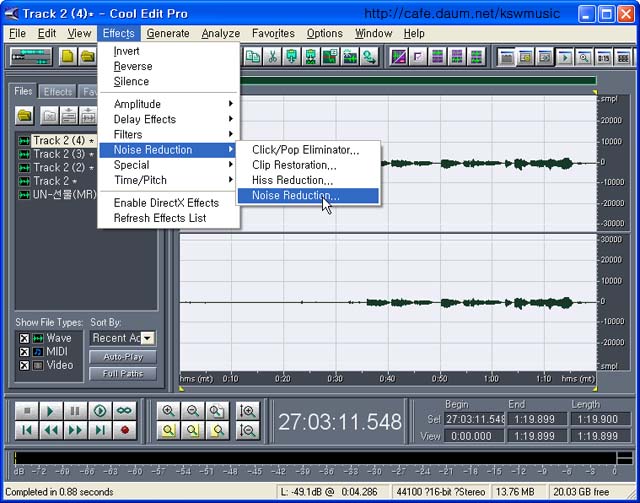Toggle the Video file type checkbox
The height and width of the screenshot is (503, 640).
point(24,365)
